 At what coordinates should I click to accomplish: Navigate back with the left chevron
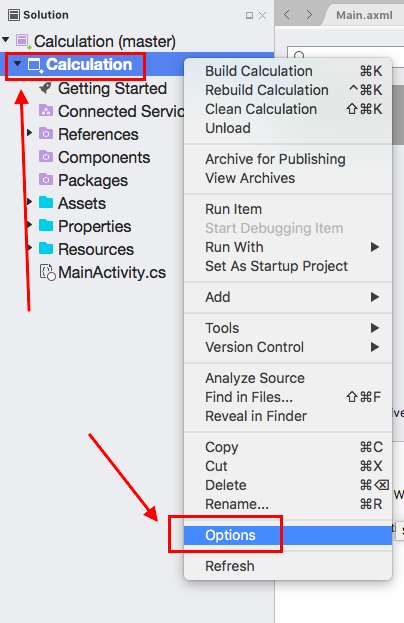(286, 15)
